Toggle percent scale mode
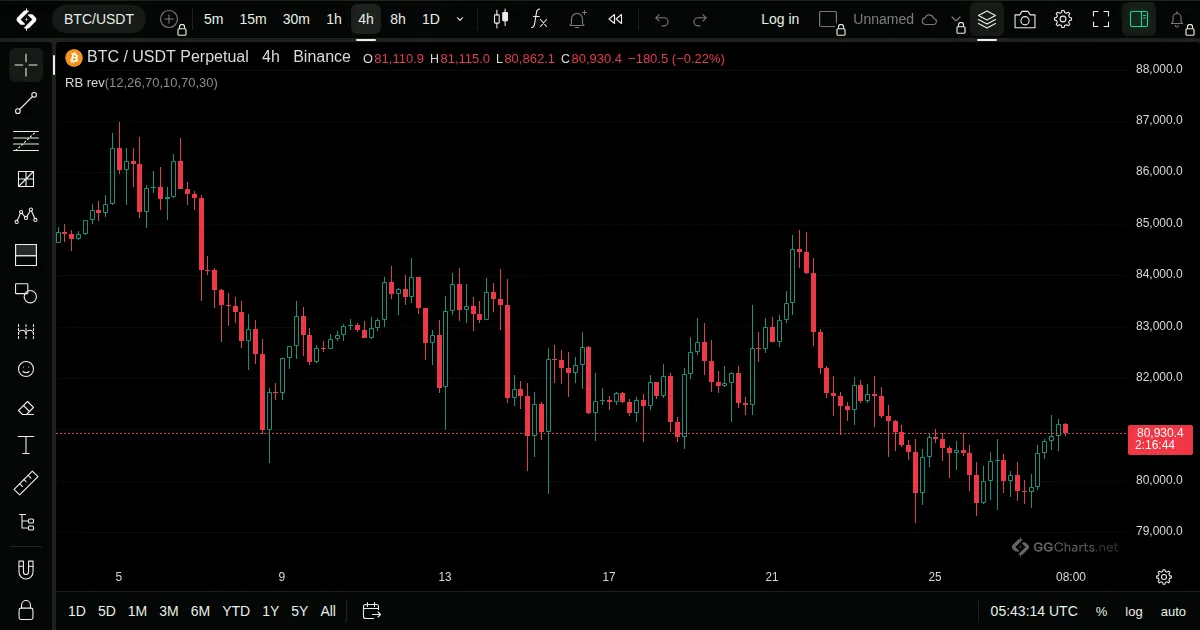Screen dimensions: 1200x630 click(x=1101, y=611)
